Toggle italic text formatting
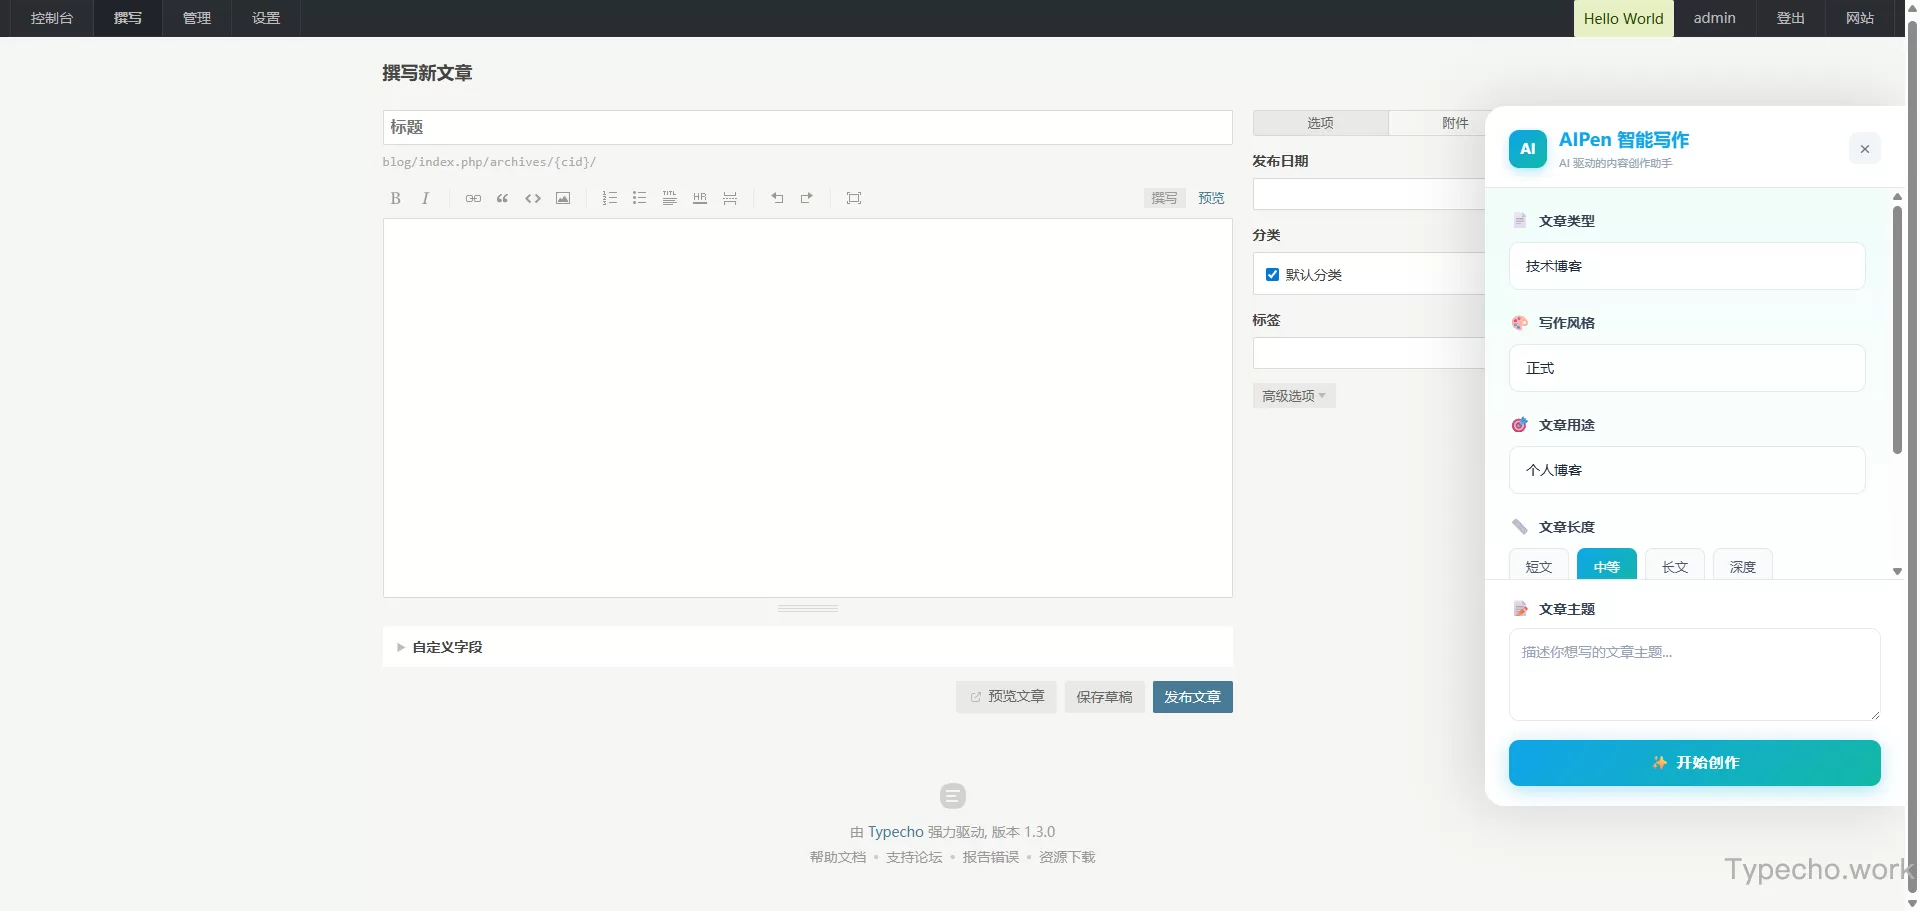The width and height of the screenshot is (1920, 911). [425, 198]
